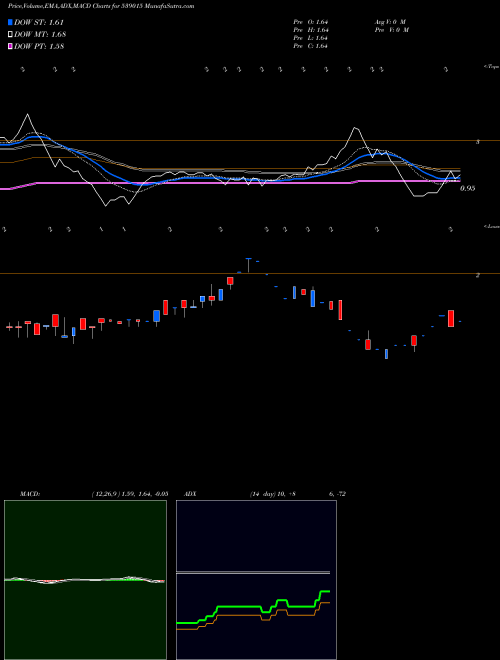Click the magenta DOW PT legend swatch

11,46
